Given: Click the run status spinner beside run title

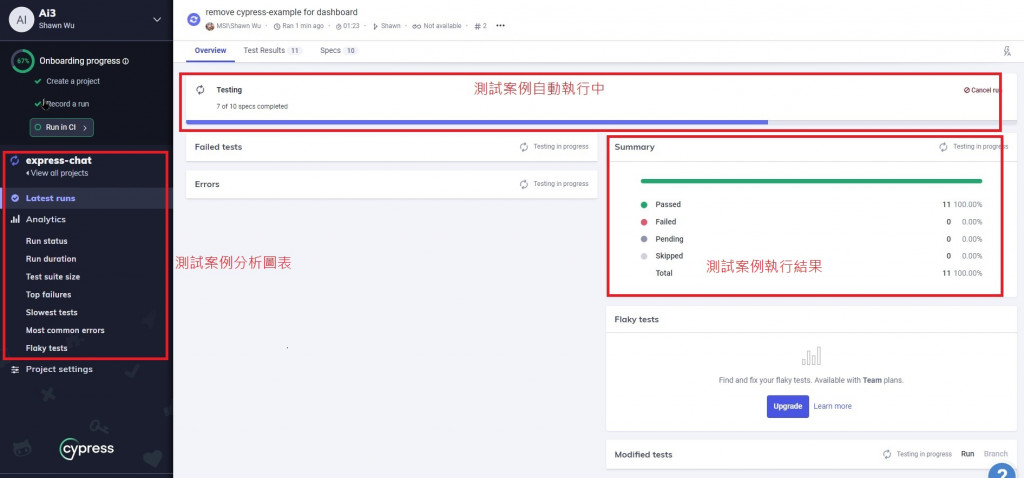Looking at the screenshot, I should [x=193, y=20].
